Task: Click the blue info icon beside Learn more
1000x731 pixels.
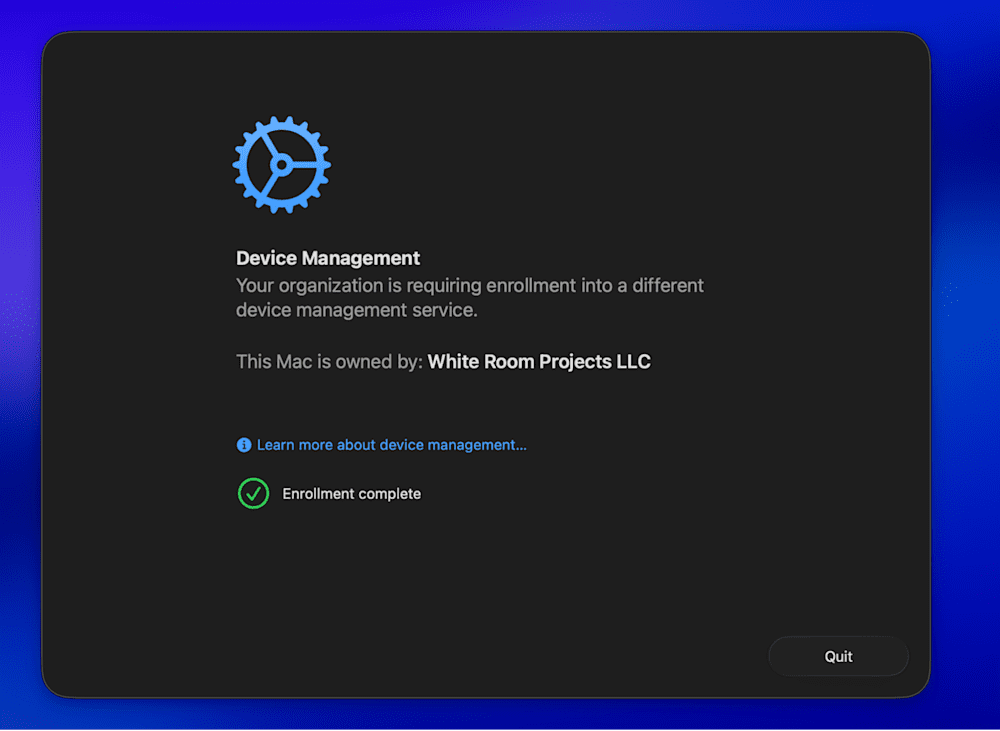Action: pyautogui.click(x=244, y=445)
